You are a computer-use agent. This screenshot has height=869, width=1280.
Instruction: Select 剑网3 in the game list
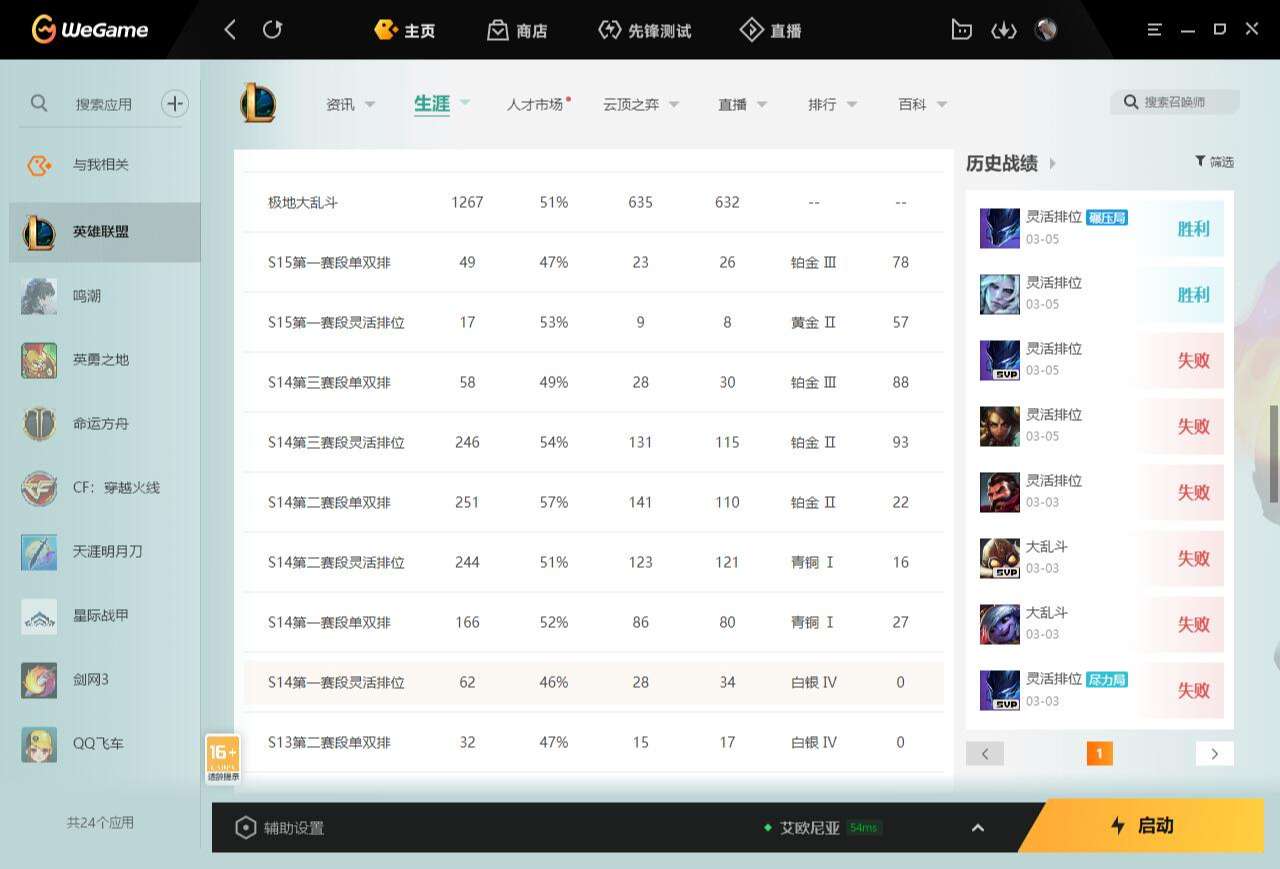tap(105, 680)
